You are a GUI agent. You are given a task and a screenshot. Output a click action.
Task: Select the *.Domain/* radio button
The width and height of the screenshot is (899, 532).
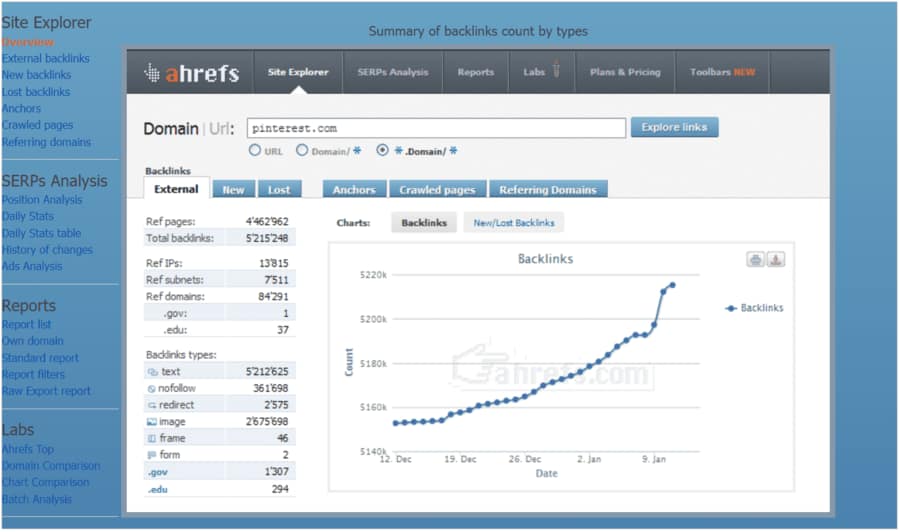(x=382, y=150)
